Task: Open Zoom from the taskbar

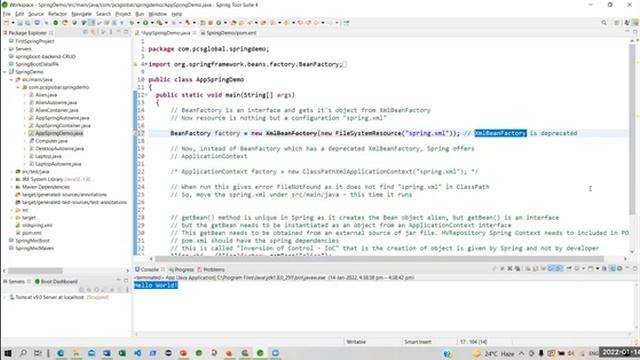Action: 276,353
